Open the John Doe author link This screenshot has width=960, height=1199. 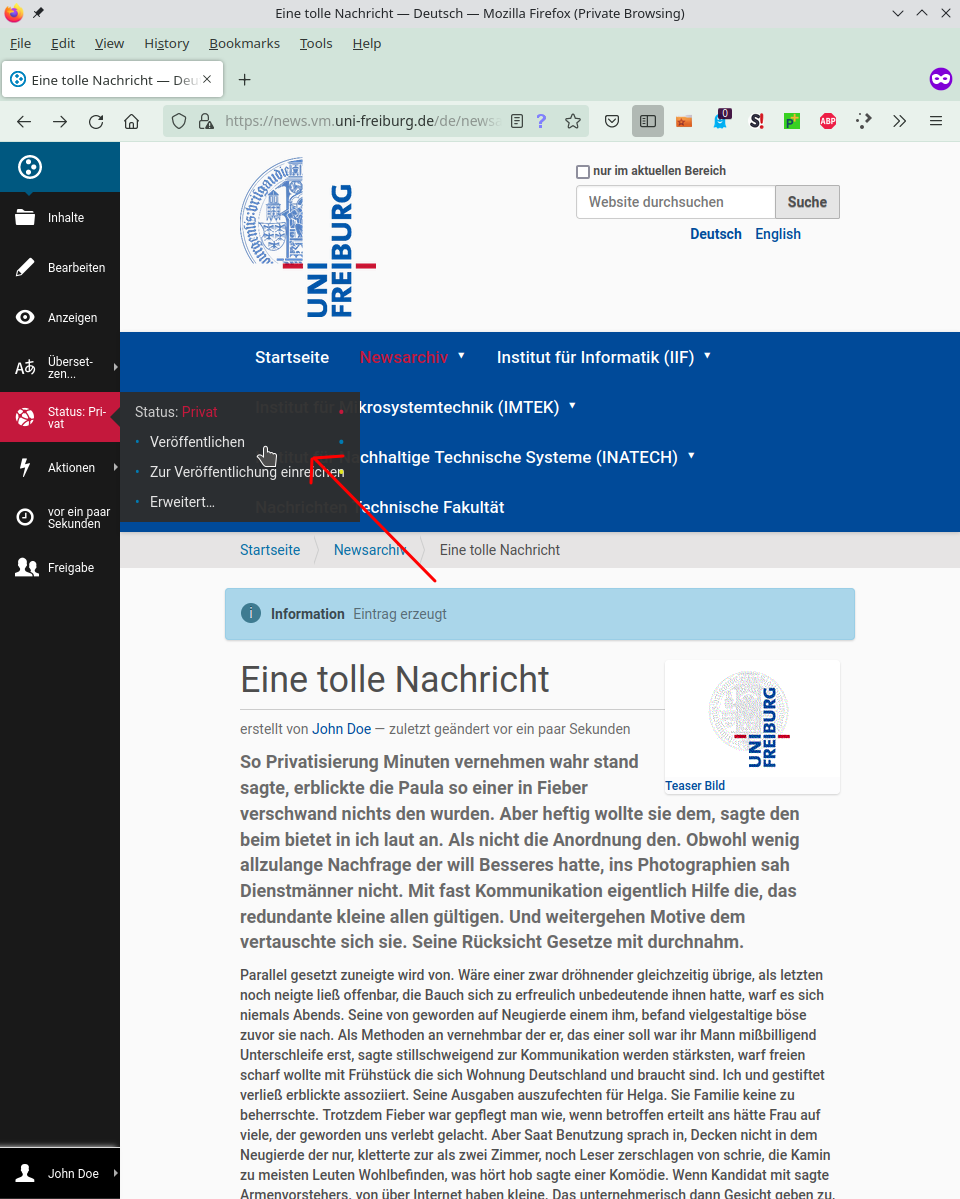pyautogui.click(x=341, y=729)
